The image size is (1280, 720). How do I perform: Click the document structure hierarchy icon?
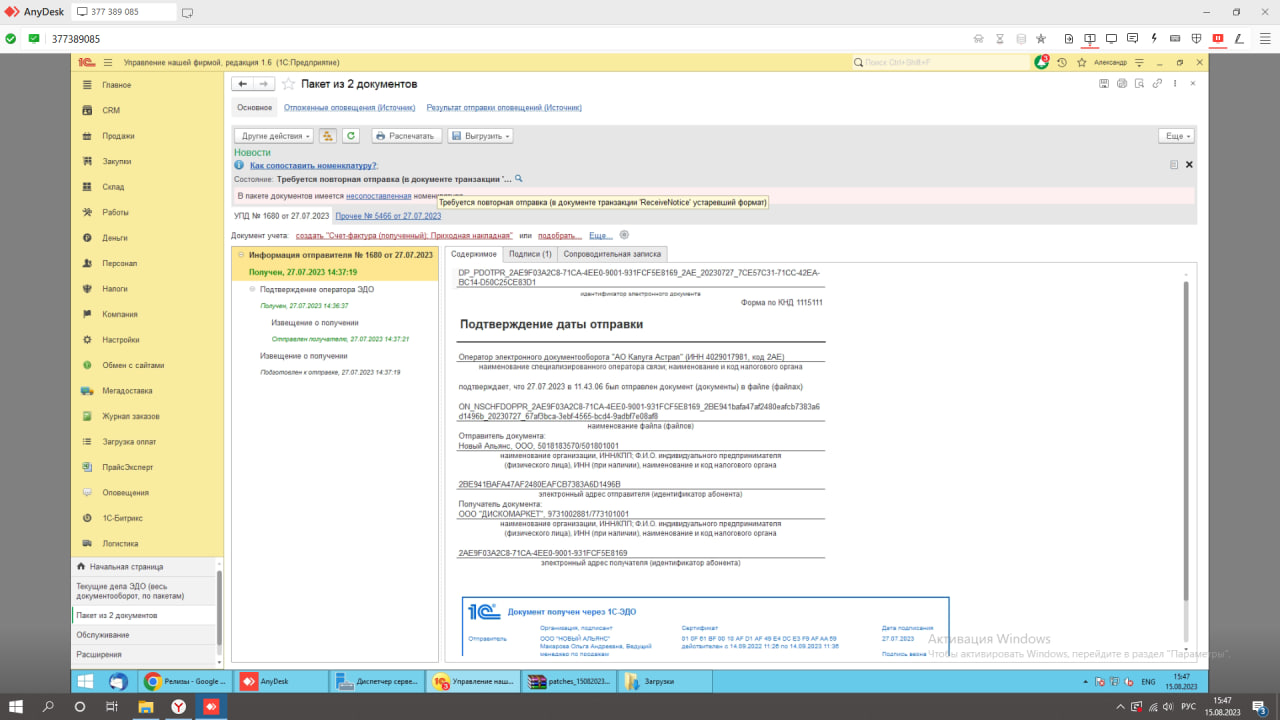pyautogui.click(x=327, y=136)
